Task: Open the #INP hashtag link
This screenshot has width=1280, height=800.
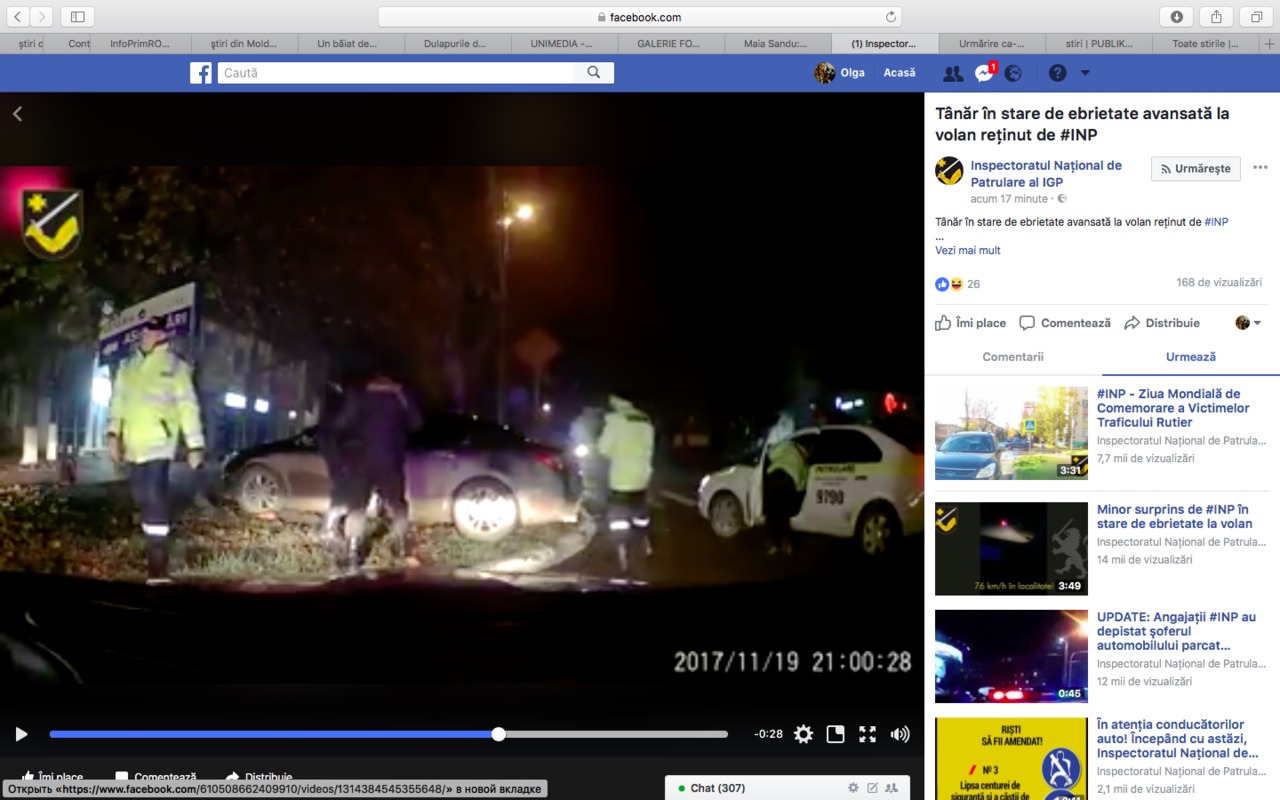Action: click(1216, 222)
